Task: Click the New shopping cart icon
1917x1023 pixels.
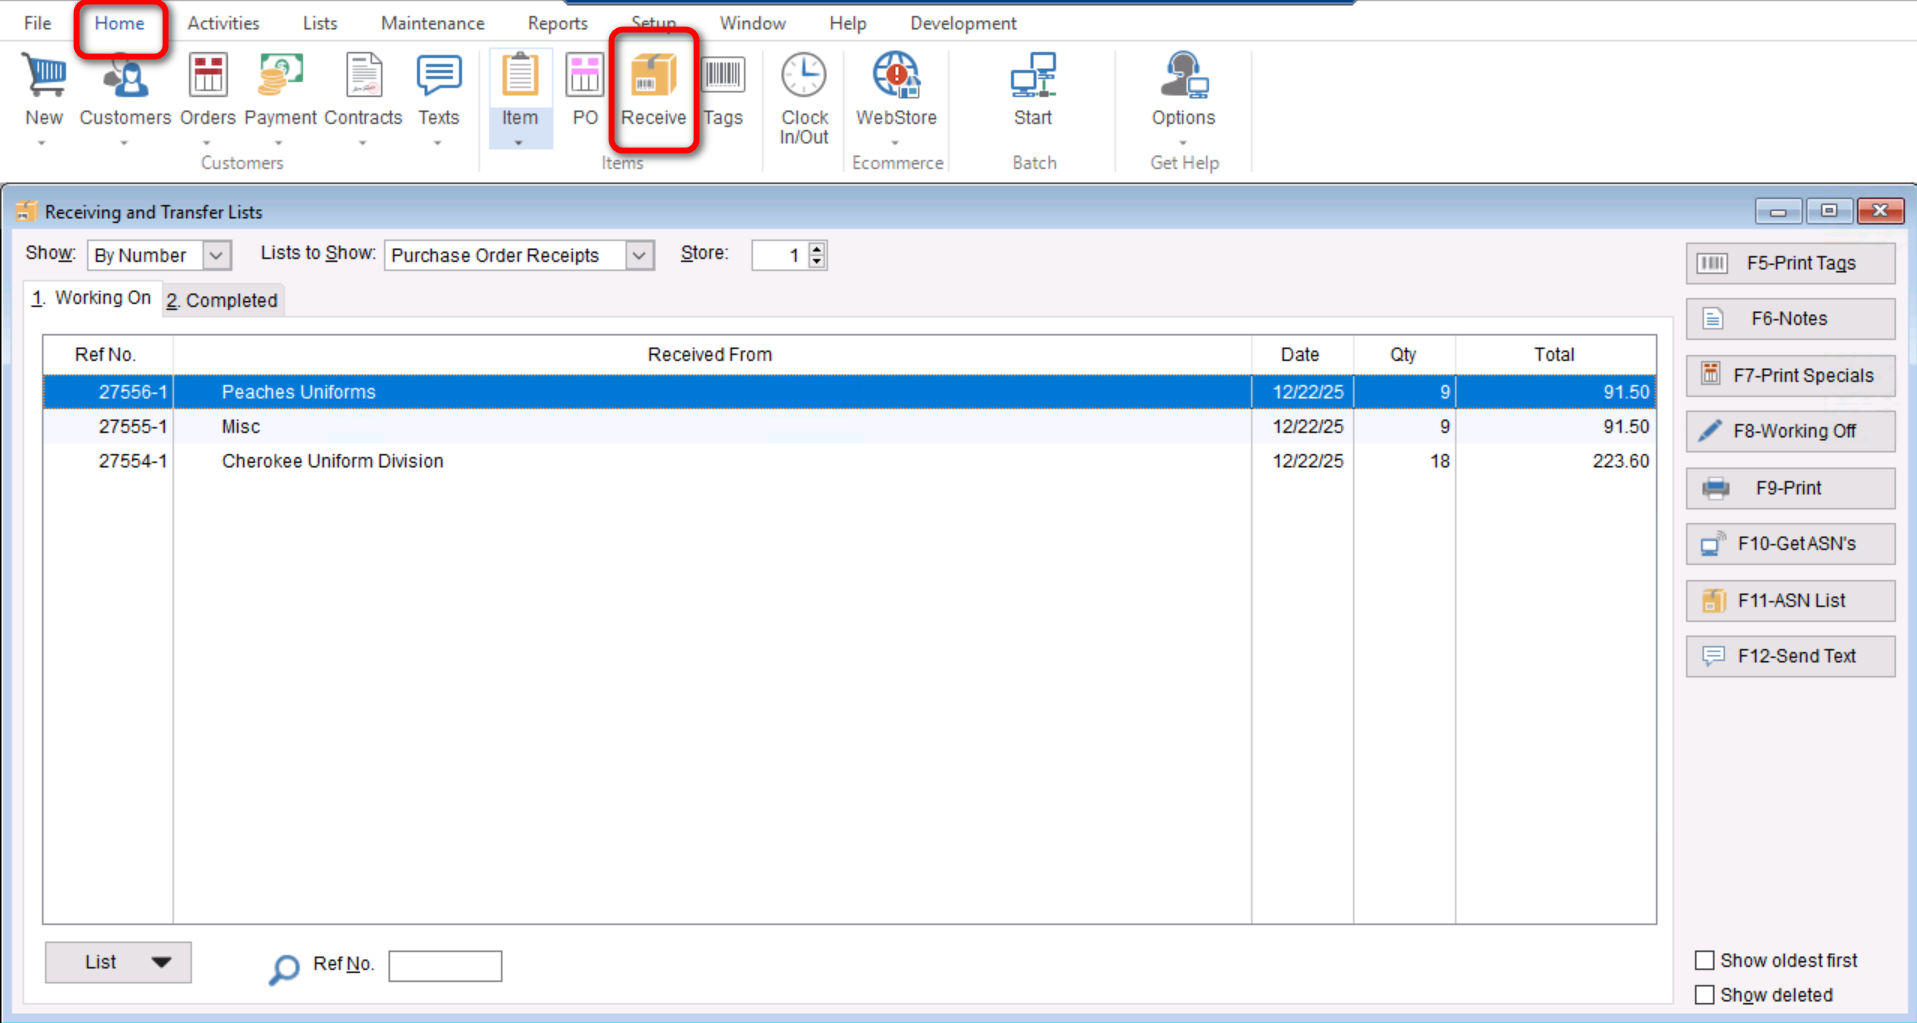Action: tap(44, 78)
